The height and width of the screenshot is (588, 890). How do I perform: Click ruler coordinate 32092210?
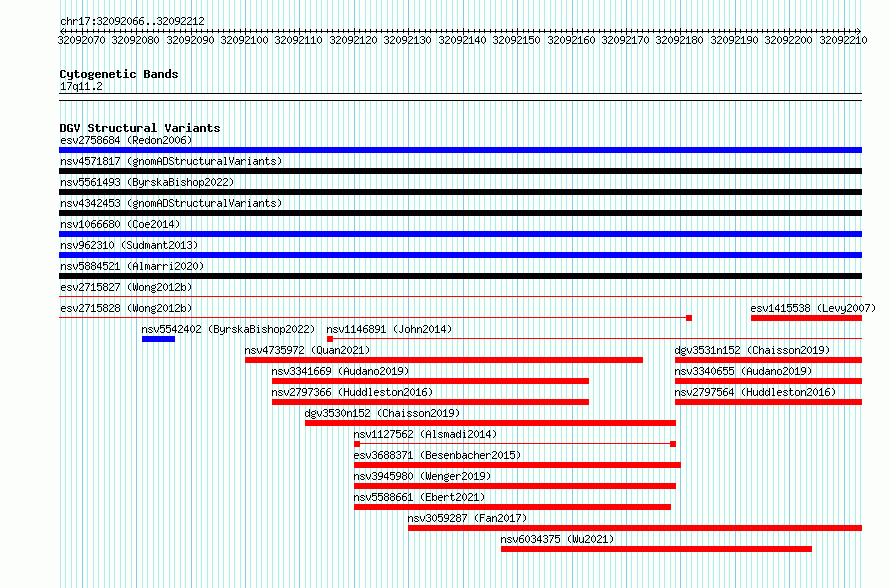click(843, 40)
